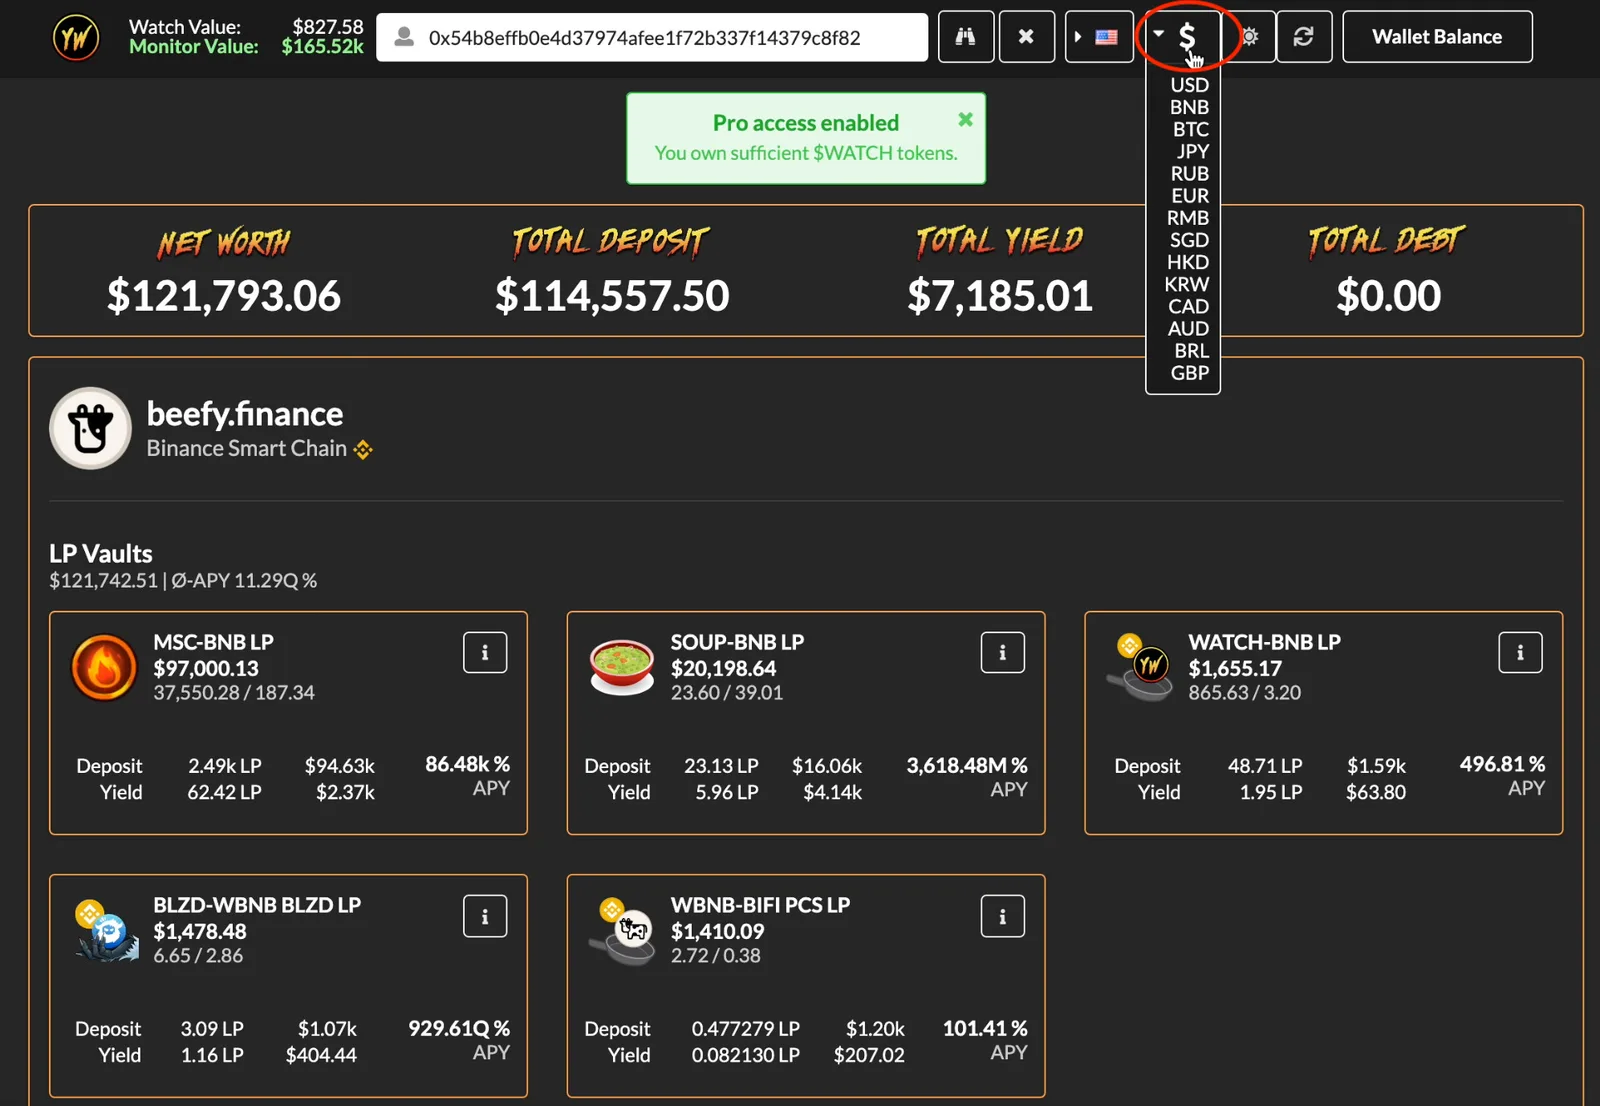Image resolution: width=1600 pixels, height=1106 pixels.
Task: Click the beefy.finance cow logo
Action: [x=90, y=428]
